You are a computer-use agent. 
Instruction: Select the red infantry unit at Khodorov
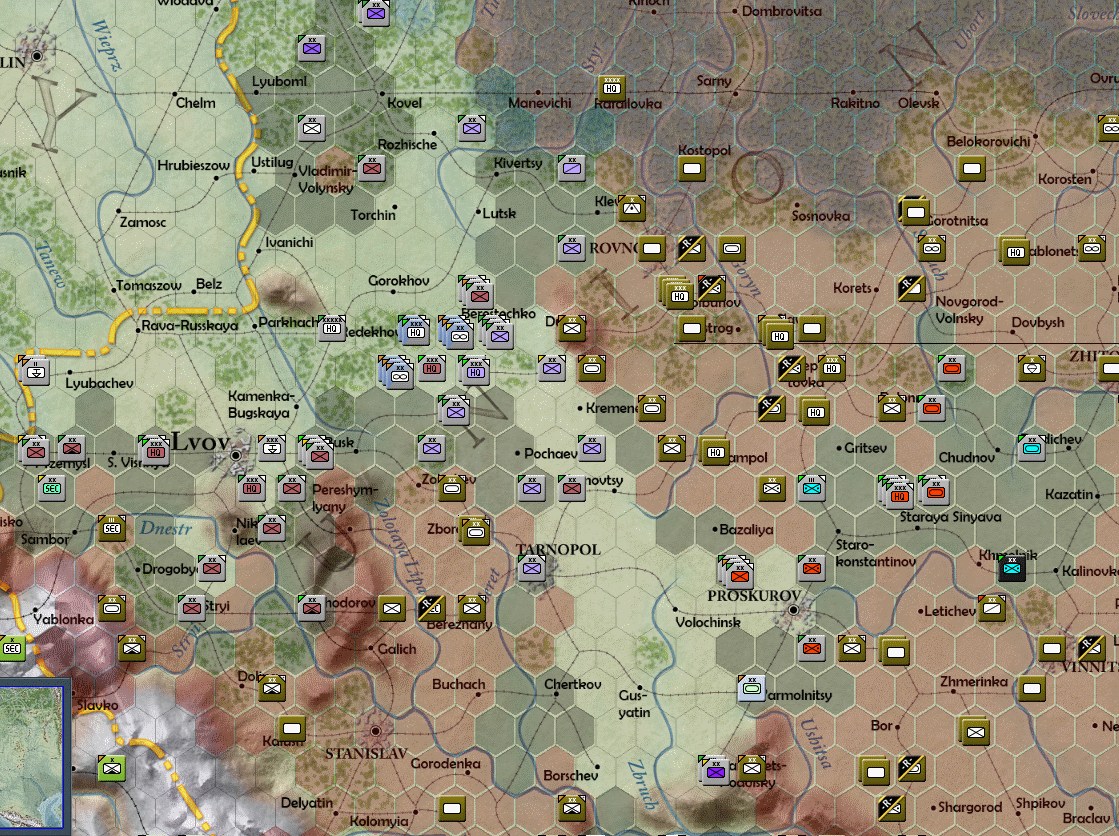pyautogui.click(x=312, y=608)
